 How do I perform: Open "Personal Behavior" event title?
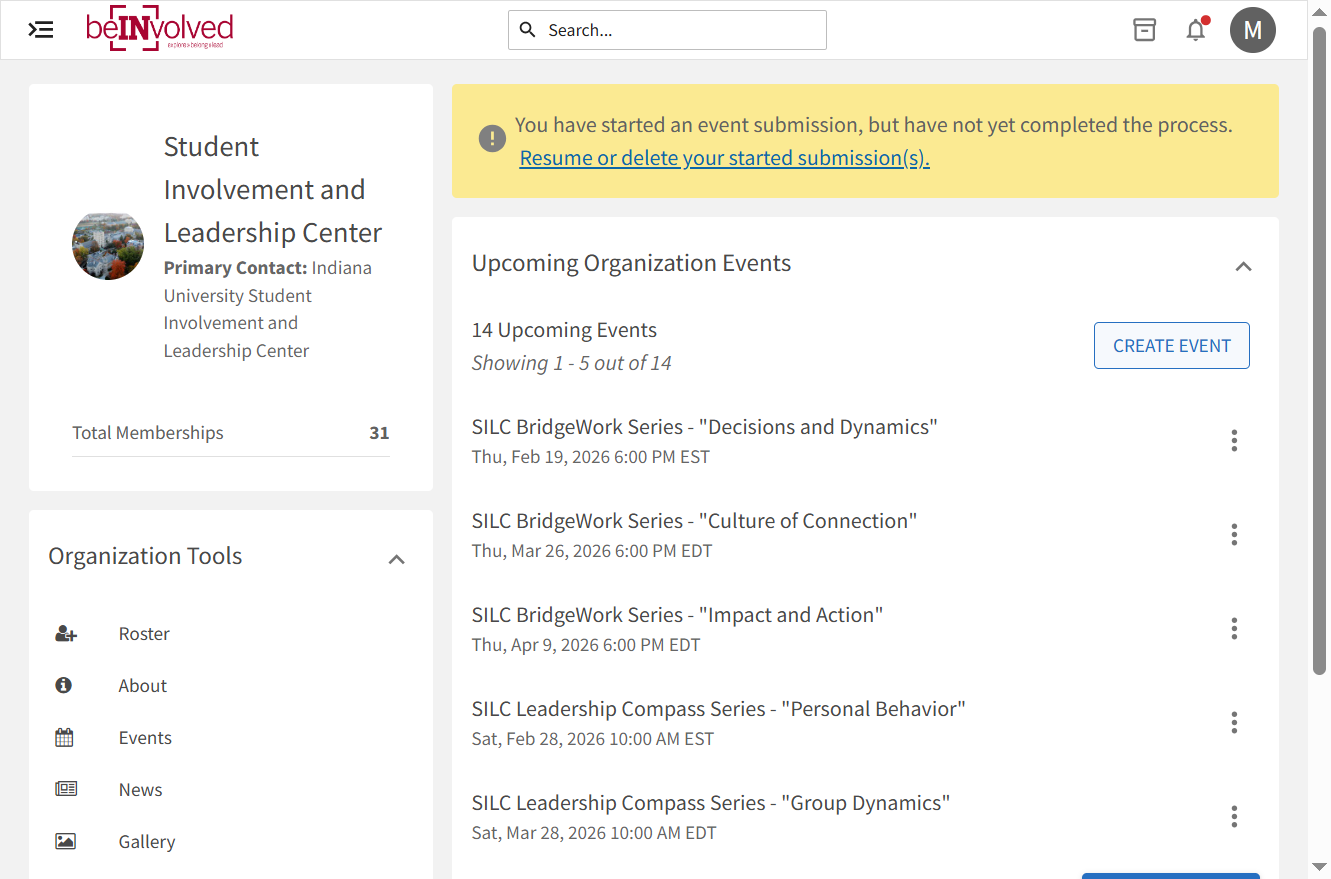(719, 709)
